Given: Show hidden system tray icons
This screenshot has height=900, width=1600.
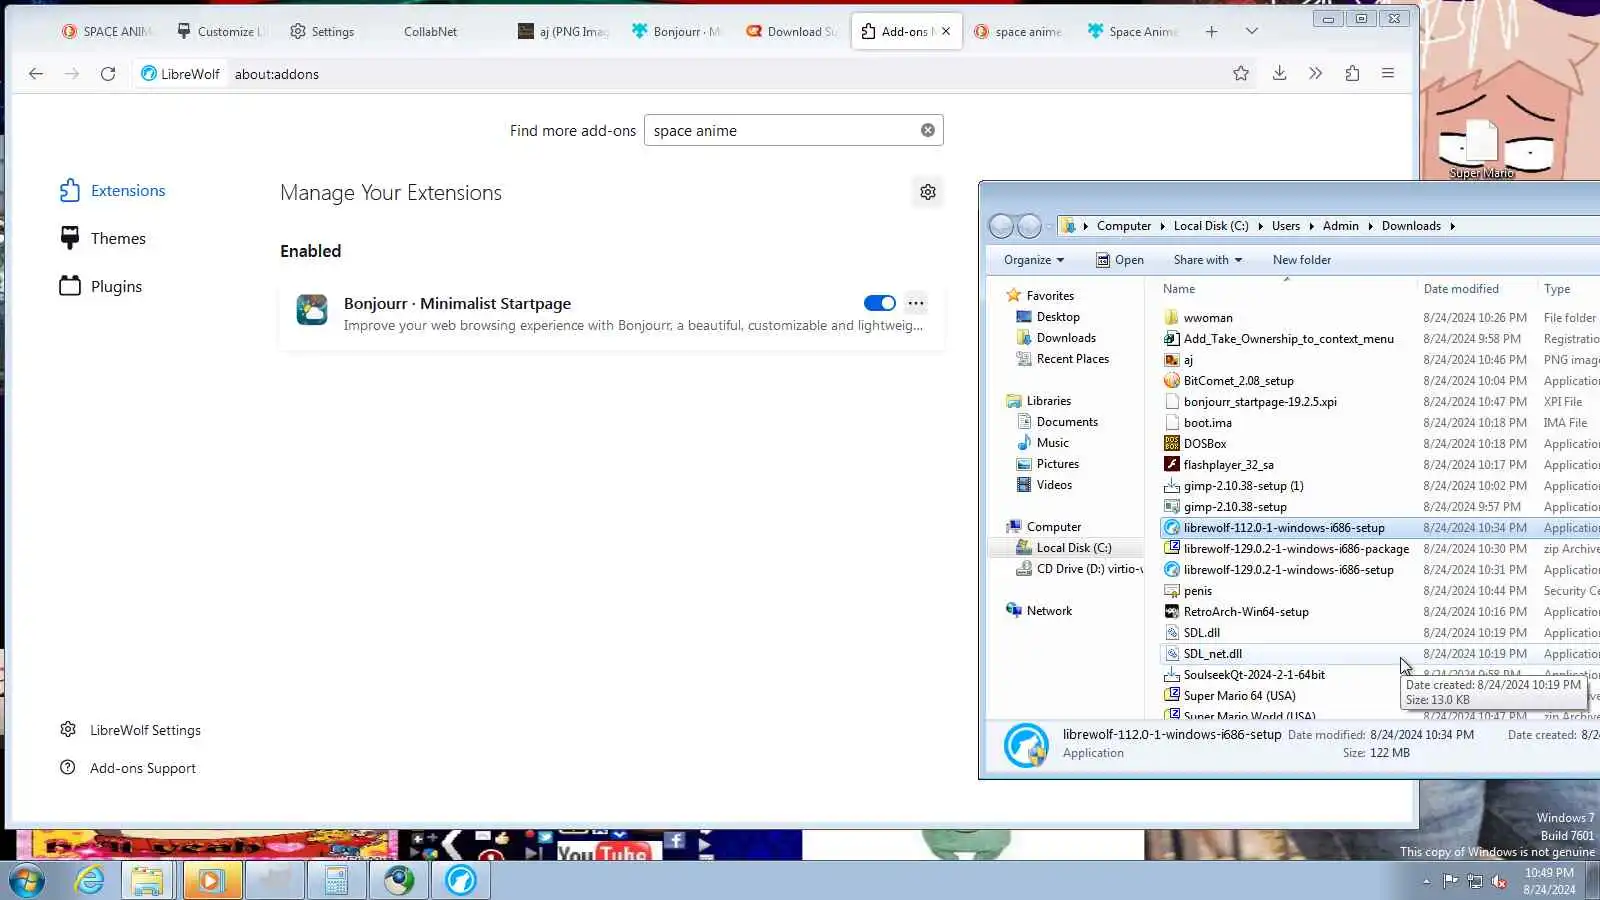Looking at the screenshot, I should 1426,881.
